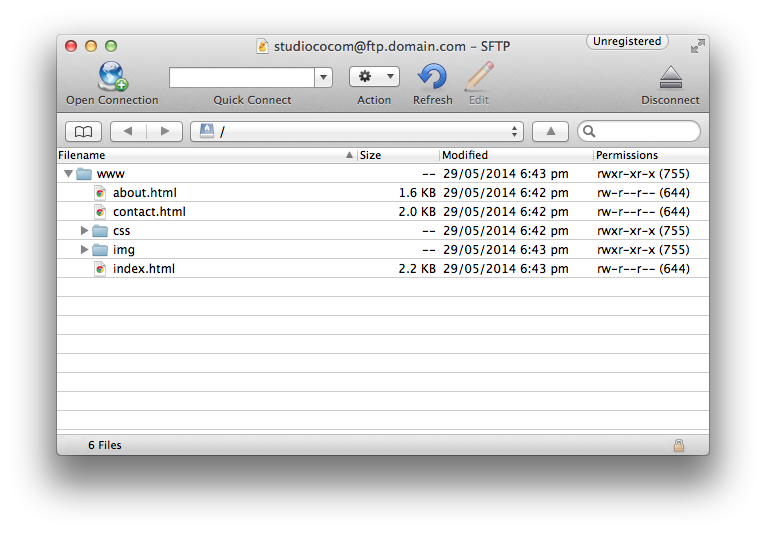
Task: Toggle the bookmarks book icon
Action: pos(84,131)
